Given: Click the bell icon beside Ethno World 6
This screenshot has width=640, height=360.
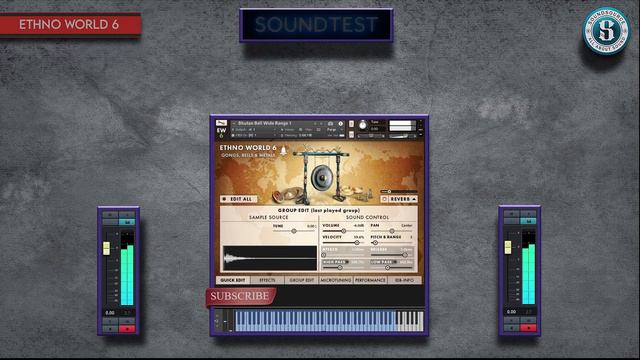Looking at the screenshot, I should (x=283, y=150).
